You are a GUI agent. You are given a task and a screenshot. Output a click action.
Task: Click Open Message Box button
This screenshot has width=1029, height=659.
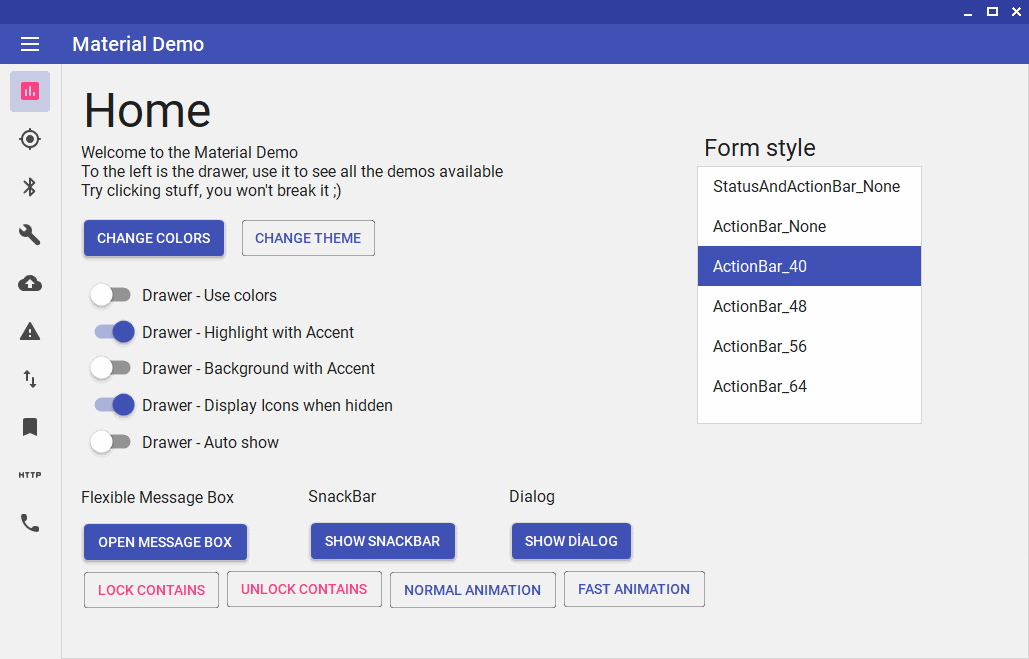pyautogui.click(x=165, y=542)
